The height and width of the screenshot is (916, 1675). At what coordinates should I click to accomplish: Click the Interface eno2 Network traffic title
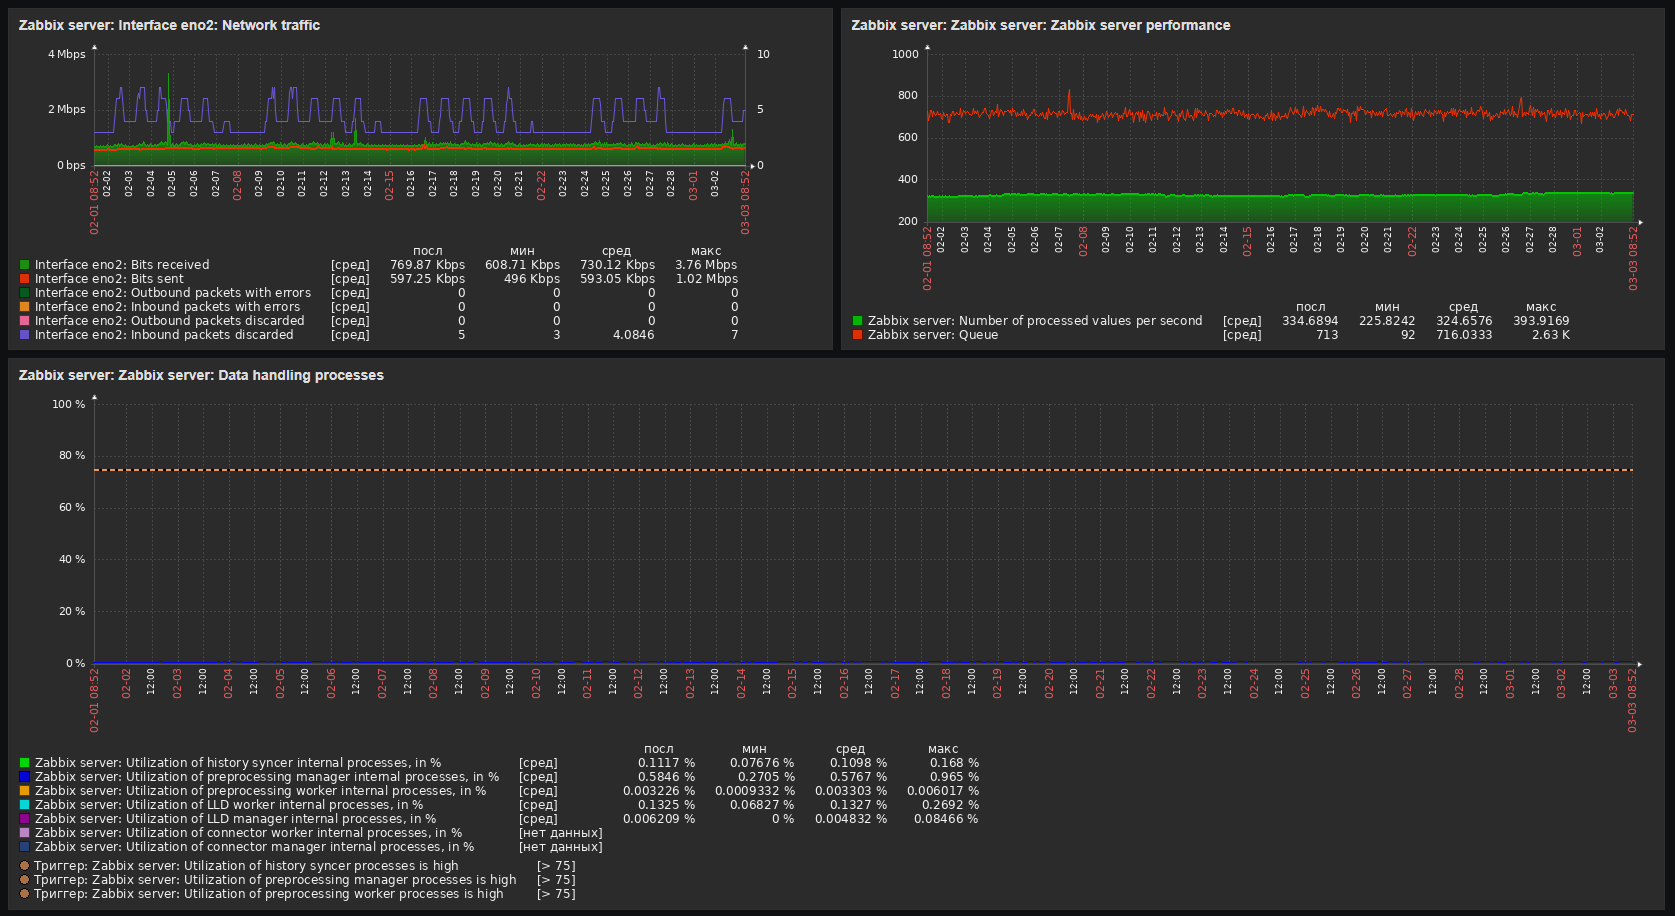(x=169, y=25)
